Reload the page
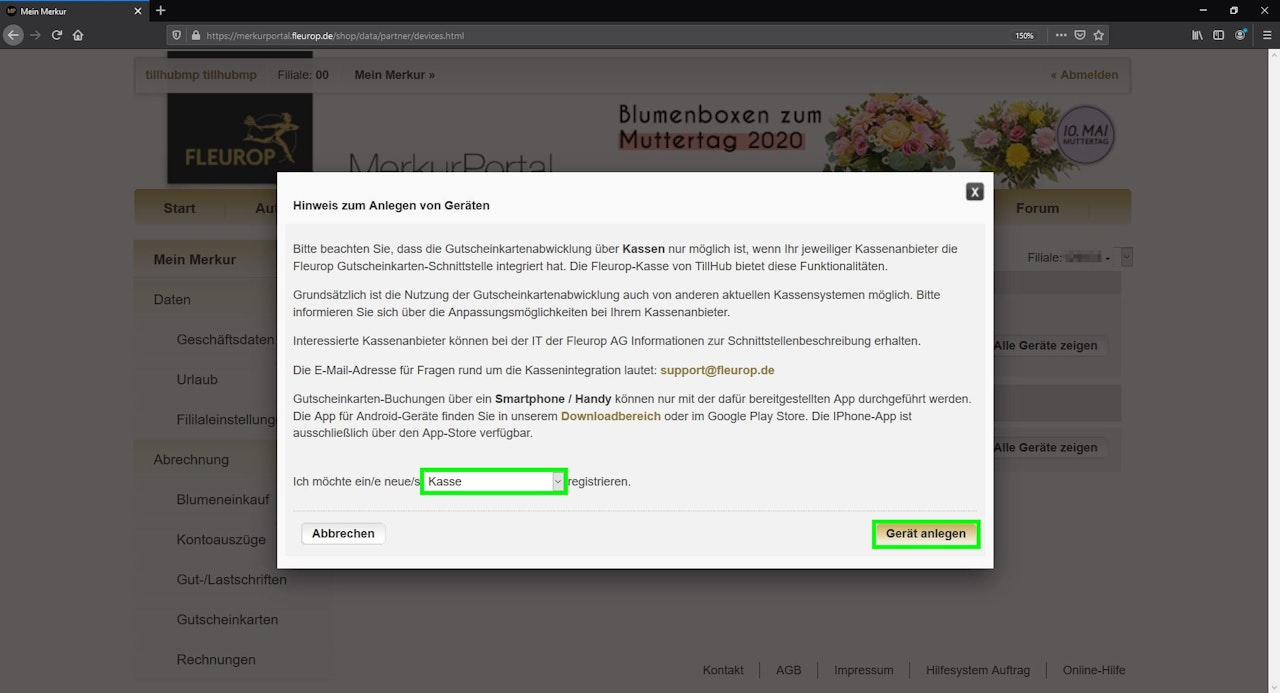 [57, 35]
